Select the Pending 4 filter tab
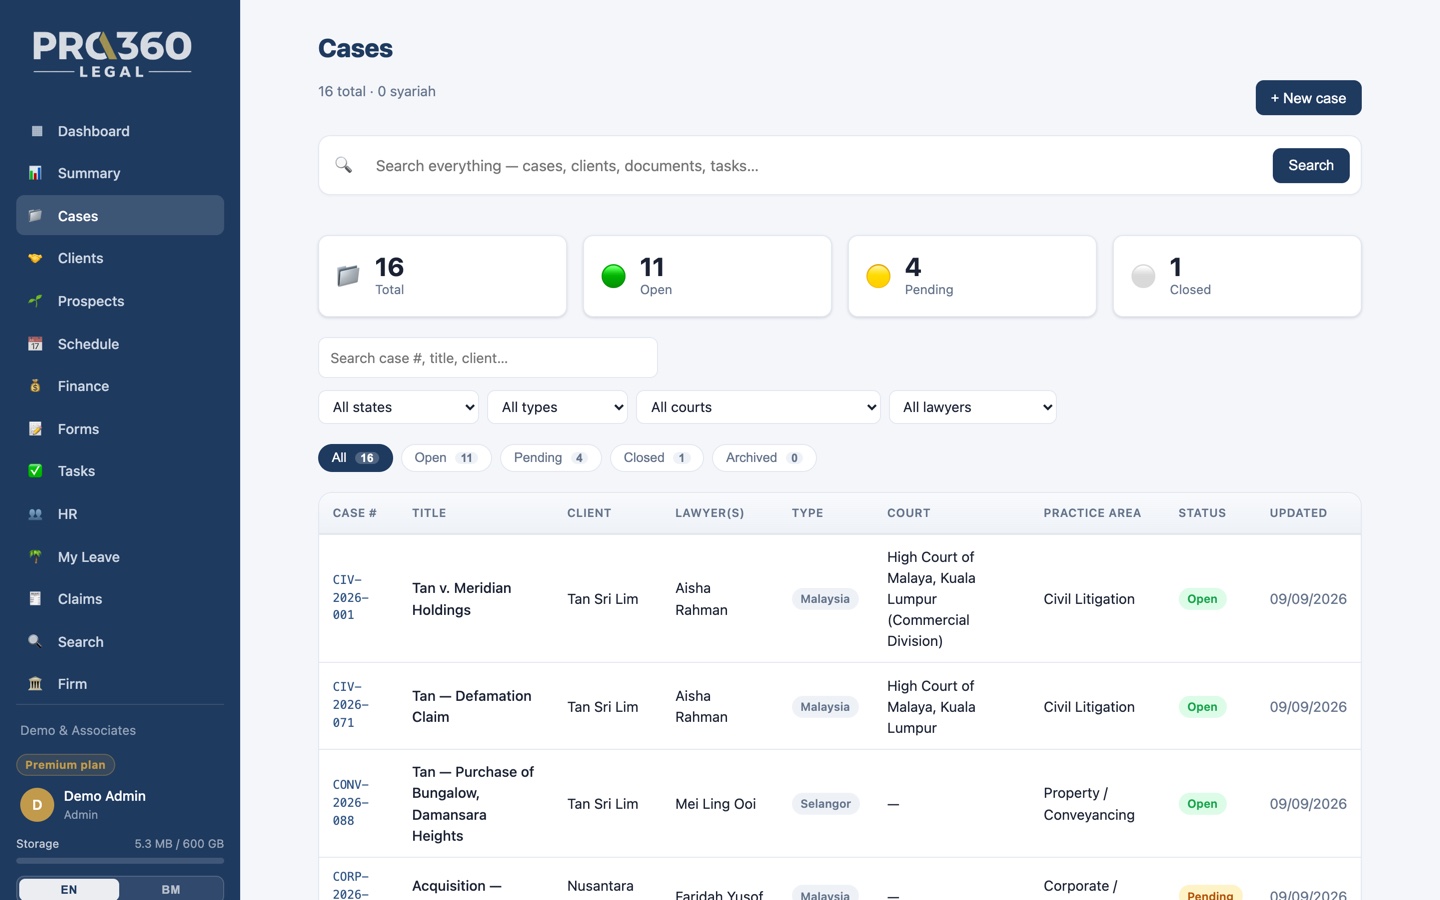1440x900 pixels. click(550, 458)
